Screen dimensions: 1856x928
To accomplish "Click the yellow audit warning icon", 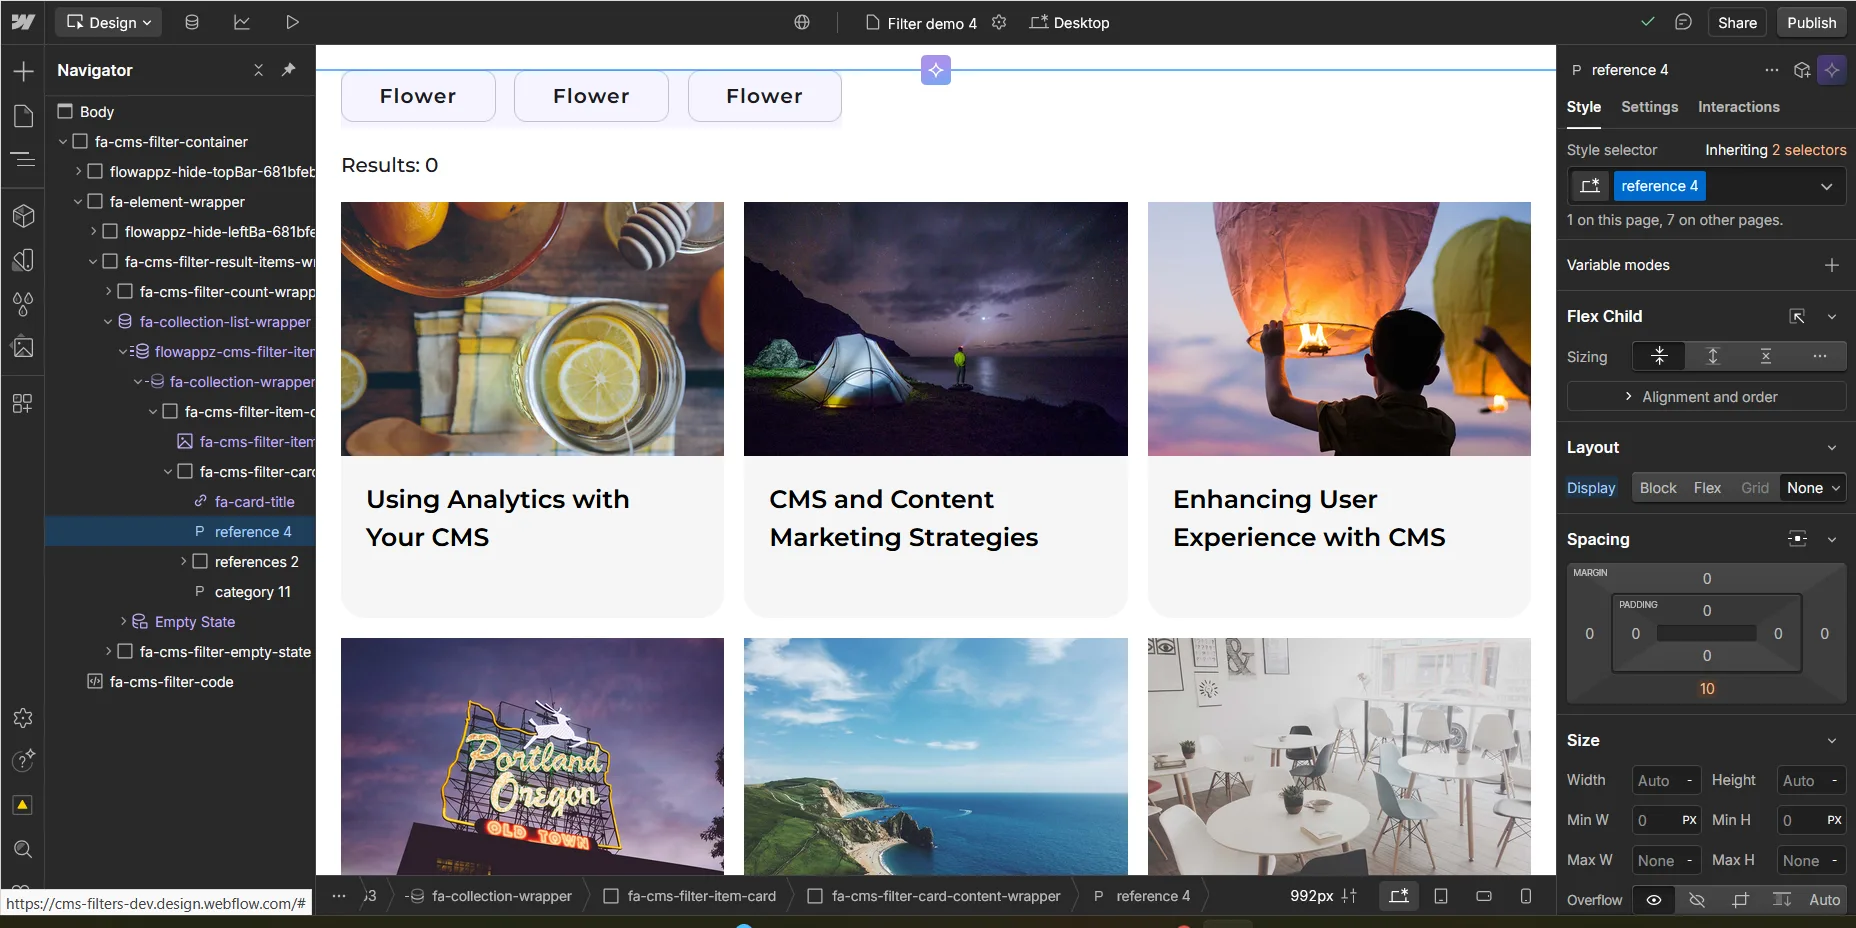I will pos(23,805).
